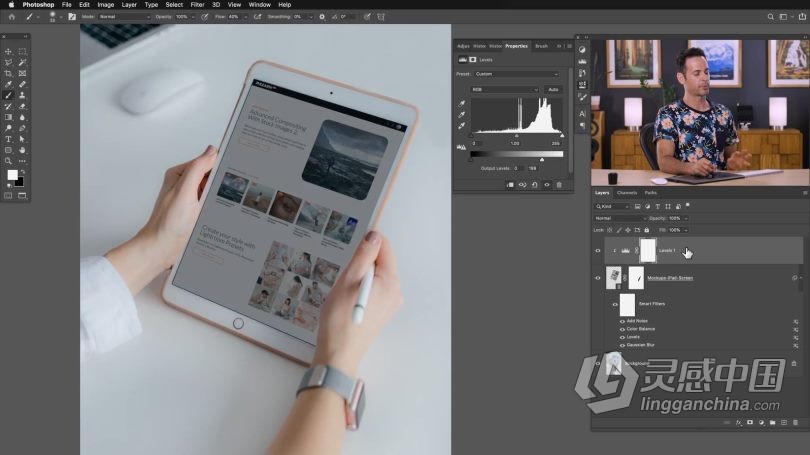
Task: Select the Horizontal Type tool
Action: (8, 139)
